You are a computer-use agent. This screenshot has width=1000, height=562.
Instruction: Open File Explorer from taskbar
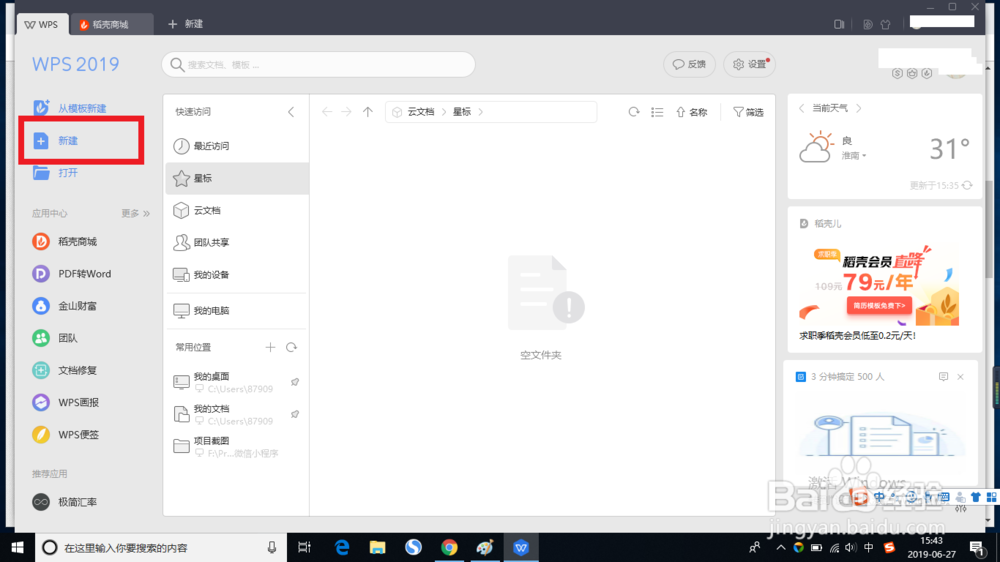[378, 547]
